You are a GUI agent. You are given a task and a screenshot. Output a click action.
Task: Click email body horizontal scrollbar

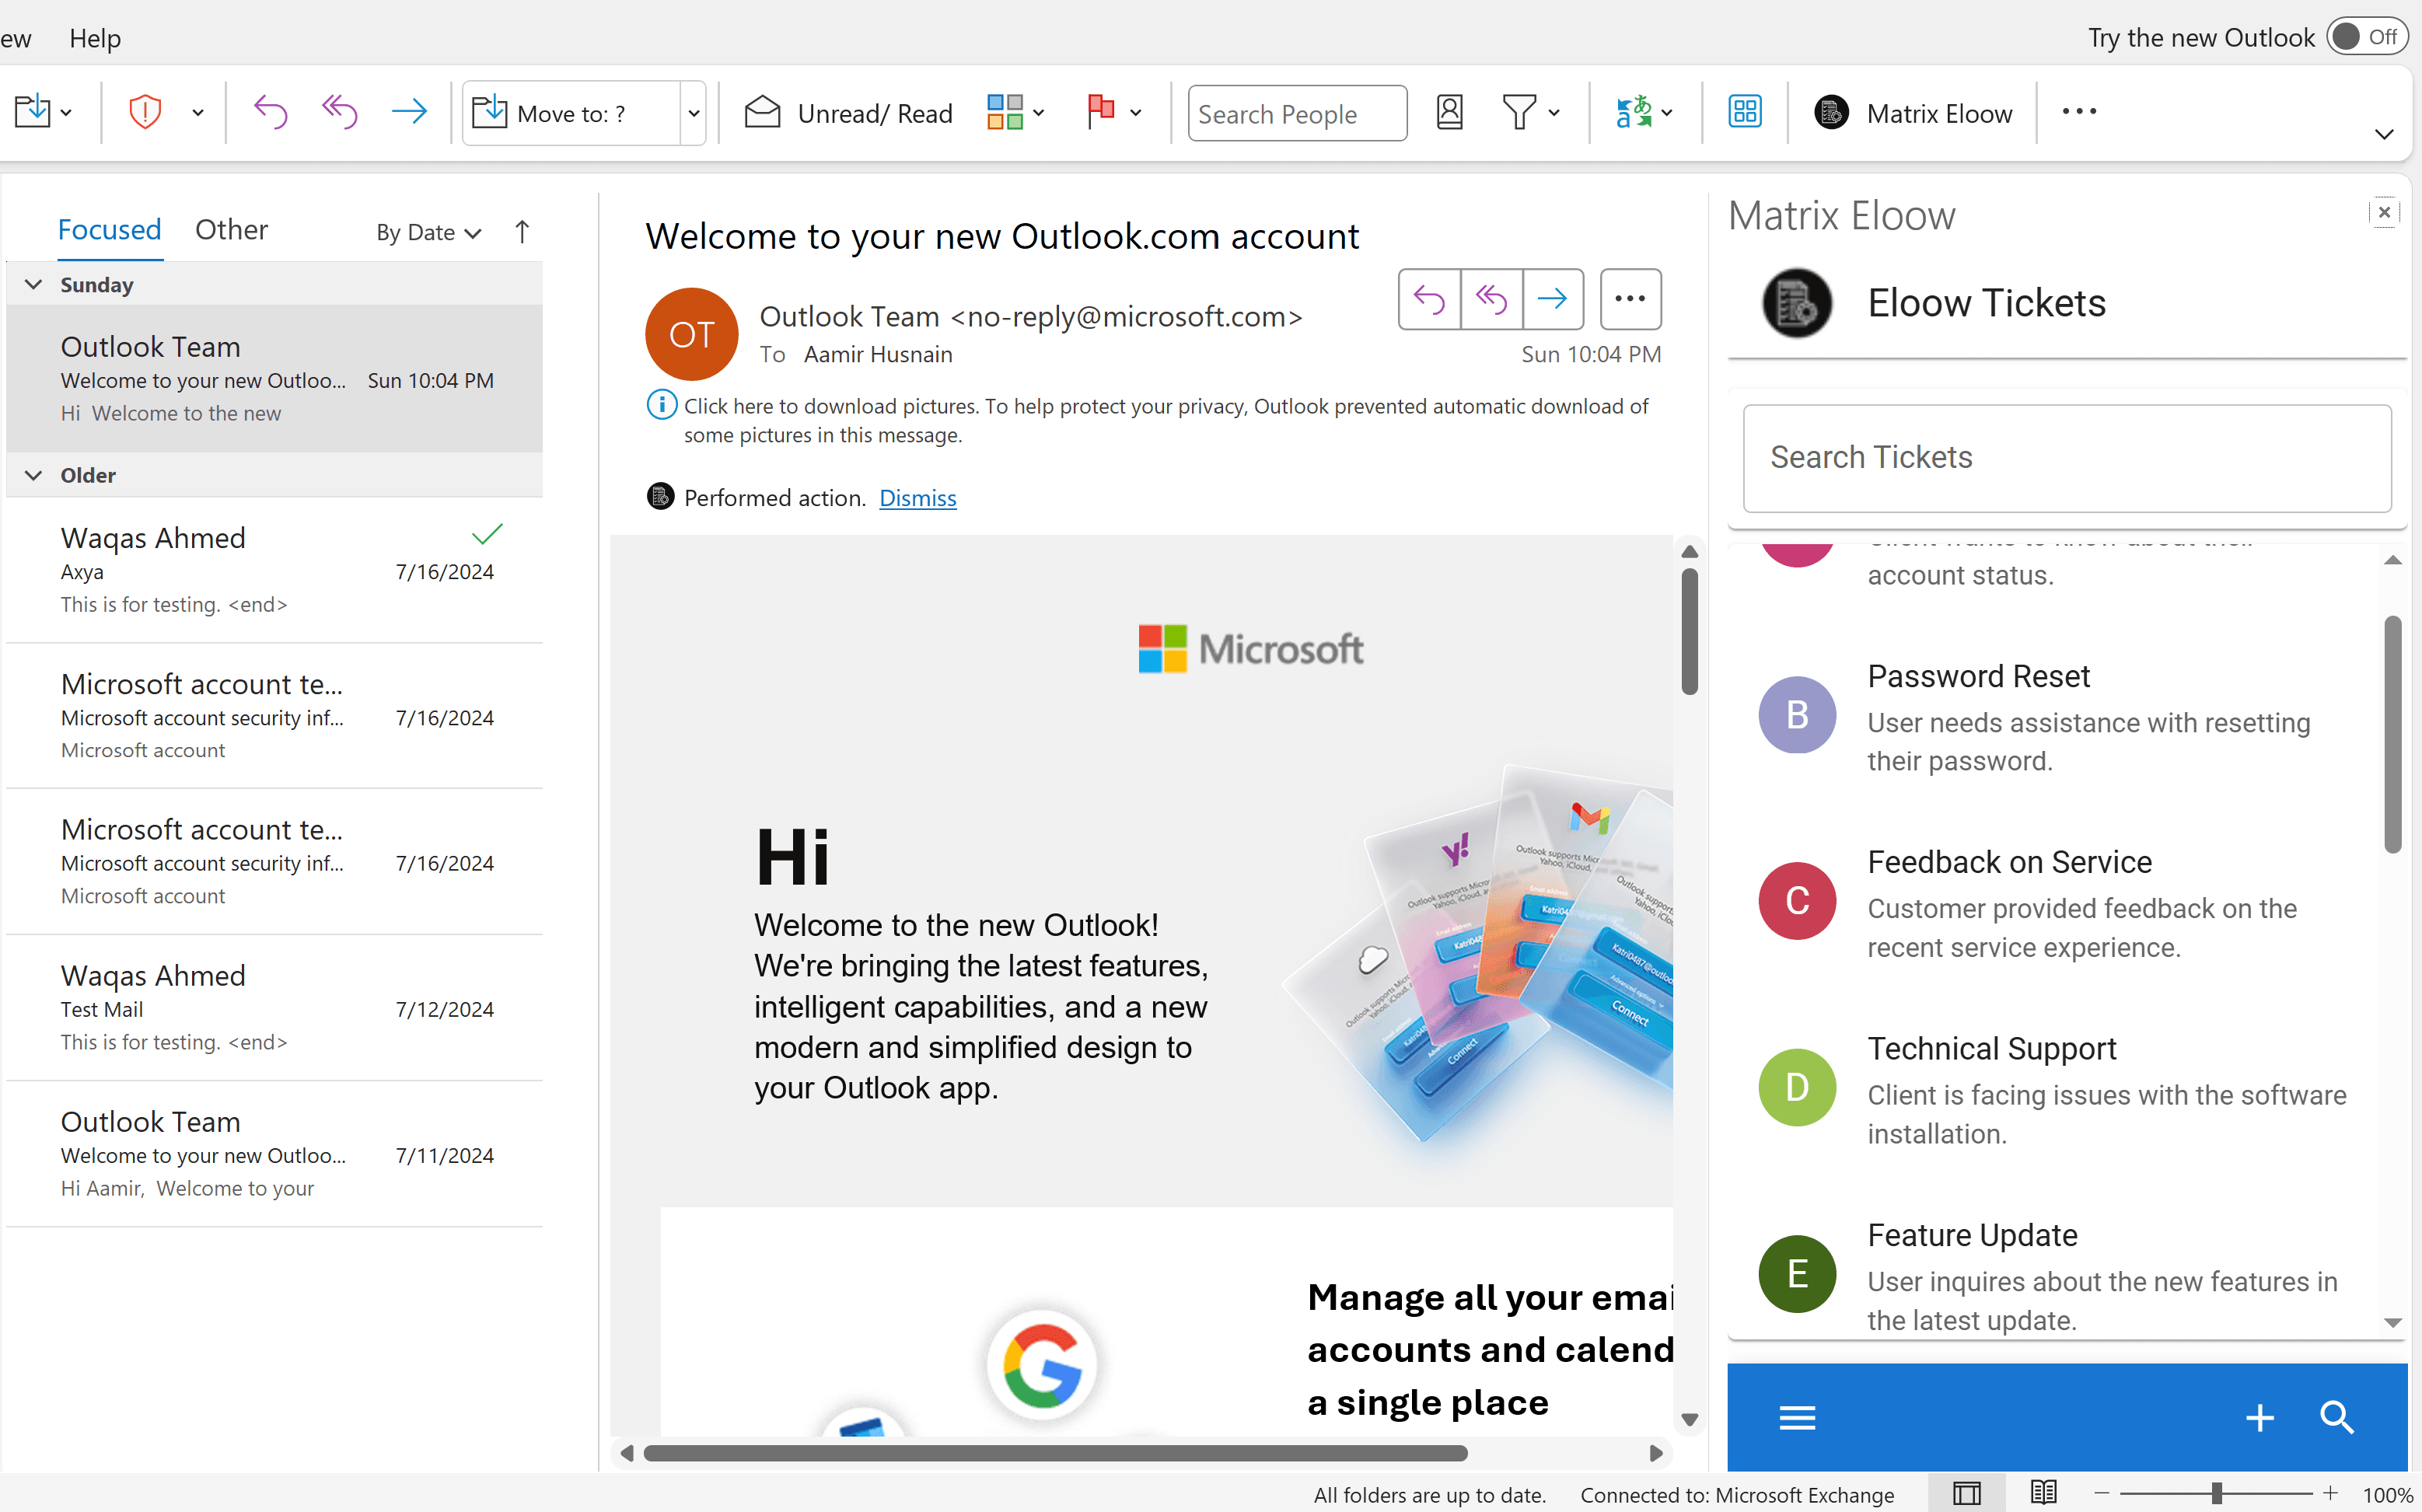click(1056, 1453)
